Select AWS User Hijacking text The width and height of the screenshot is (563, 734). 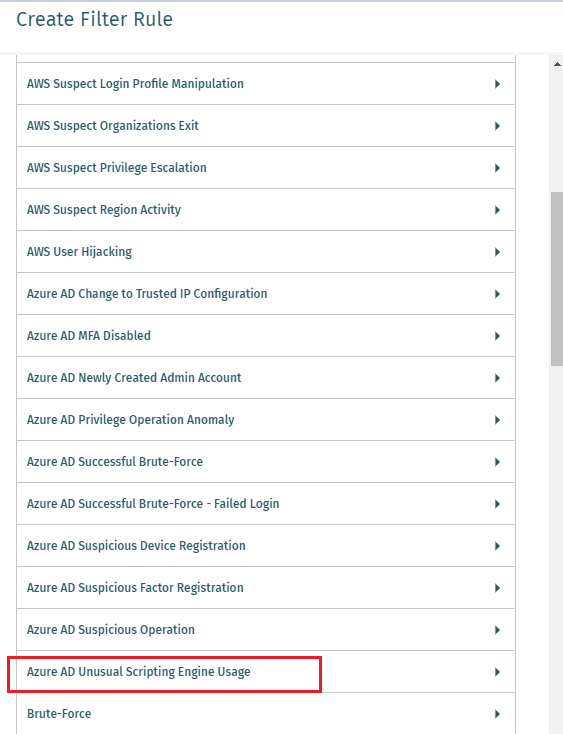(80, 252)
